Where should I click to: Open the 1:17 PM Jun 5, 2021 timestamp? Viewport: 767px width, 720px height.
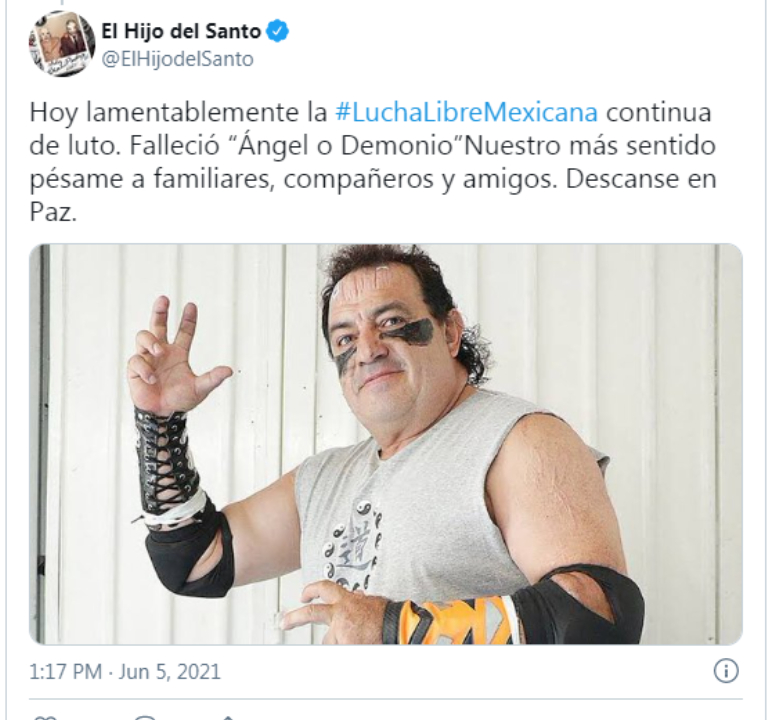pos(125,672)
